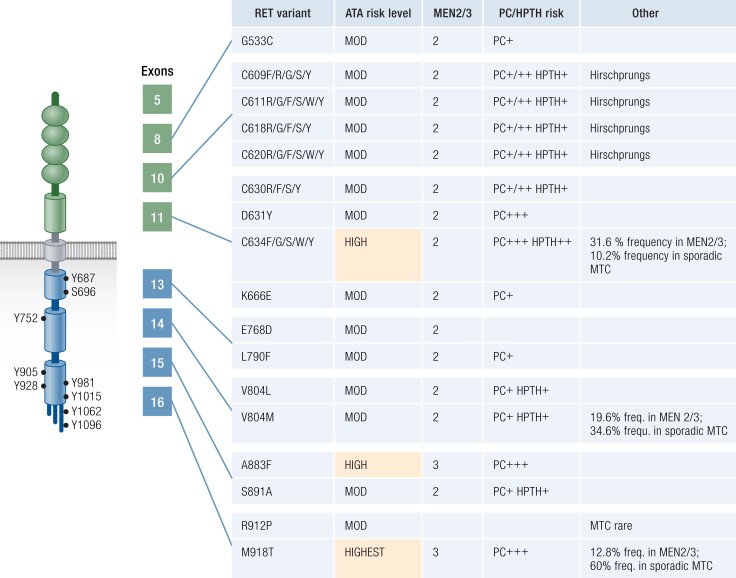
Task: Select the C634F/G/S/W/Y variant label
Action: [281, 240]
